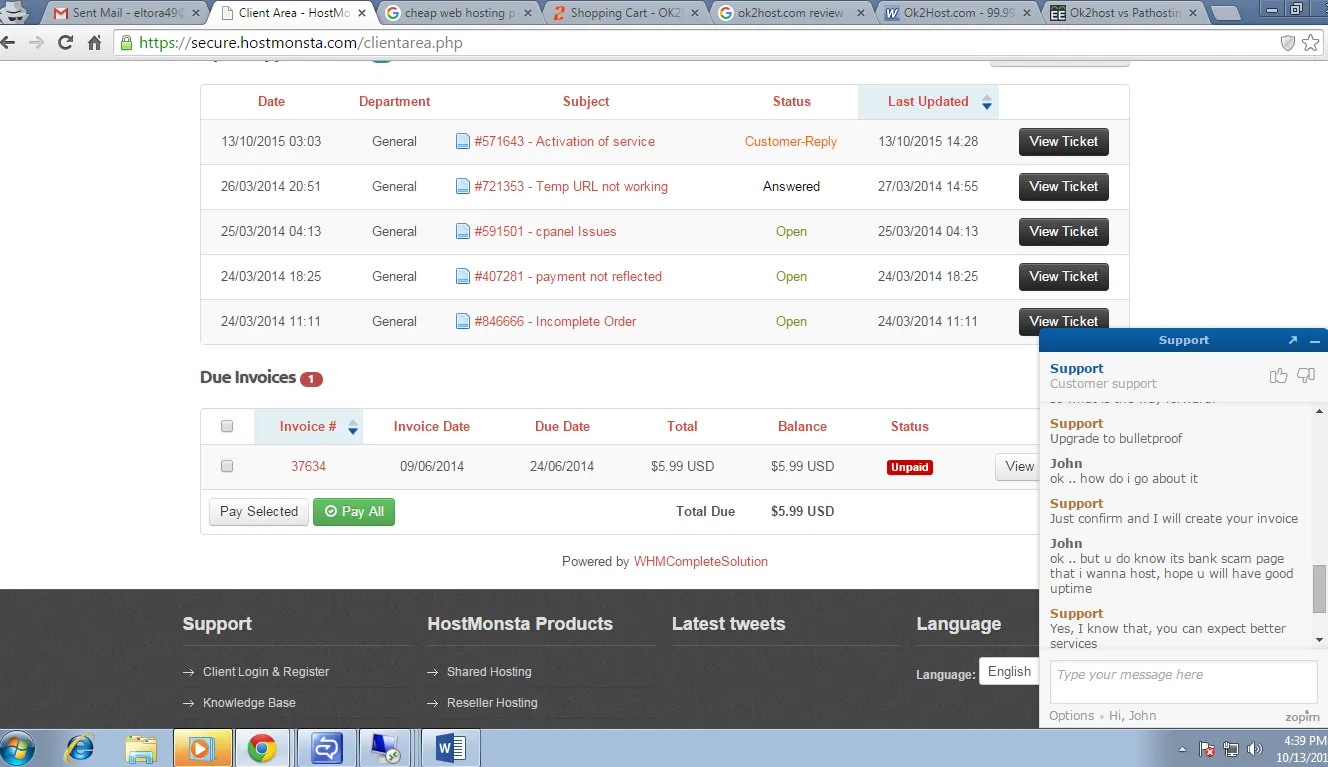Viewport: 1328px width, 767px height.
Task: Open the WHMCompleteSolution link
Action: (701, 562)
